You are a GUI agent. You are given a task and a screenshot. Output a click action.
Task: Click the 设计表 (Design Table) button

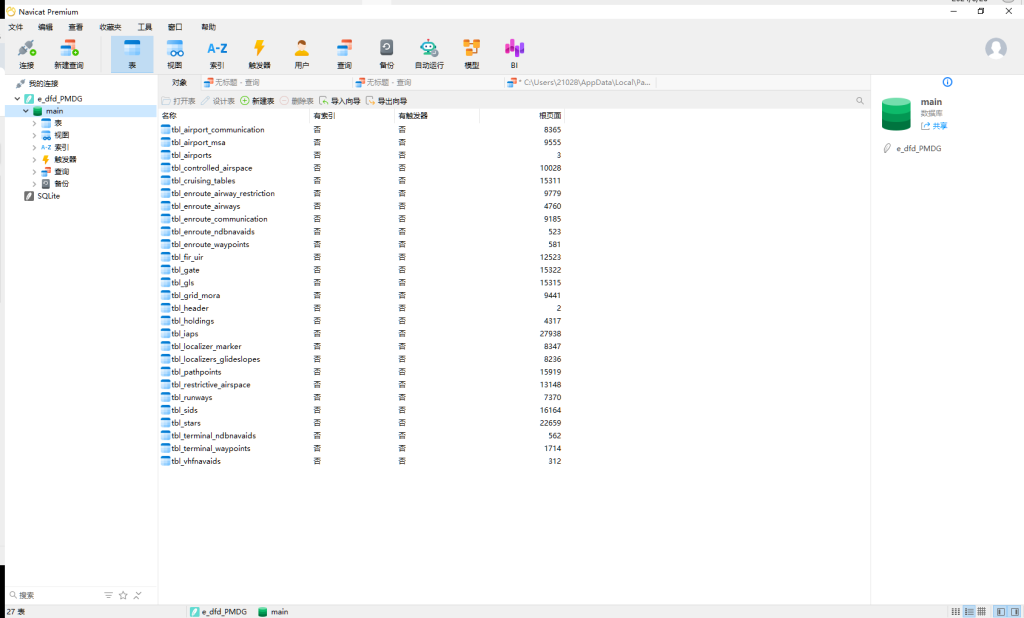[217, 101]
